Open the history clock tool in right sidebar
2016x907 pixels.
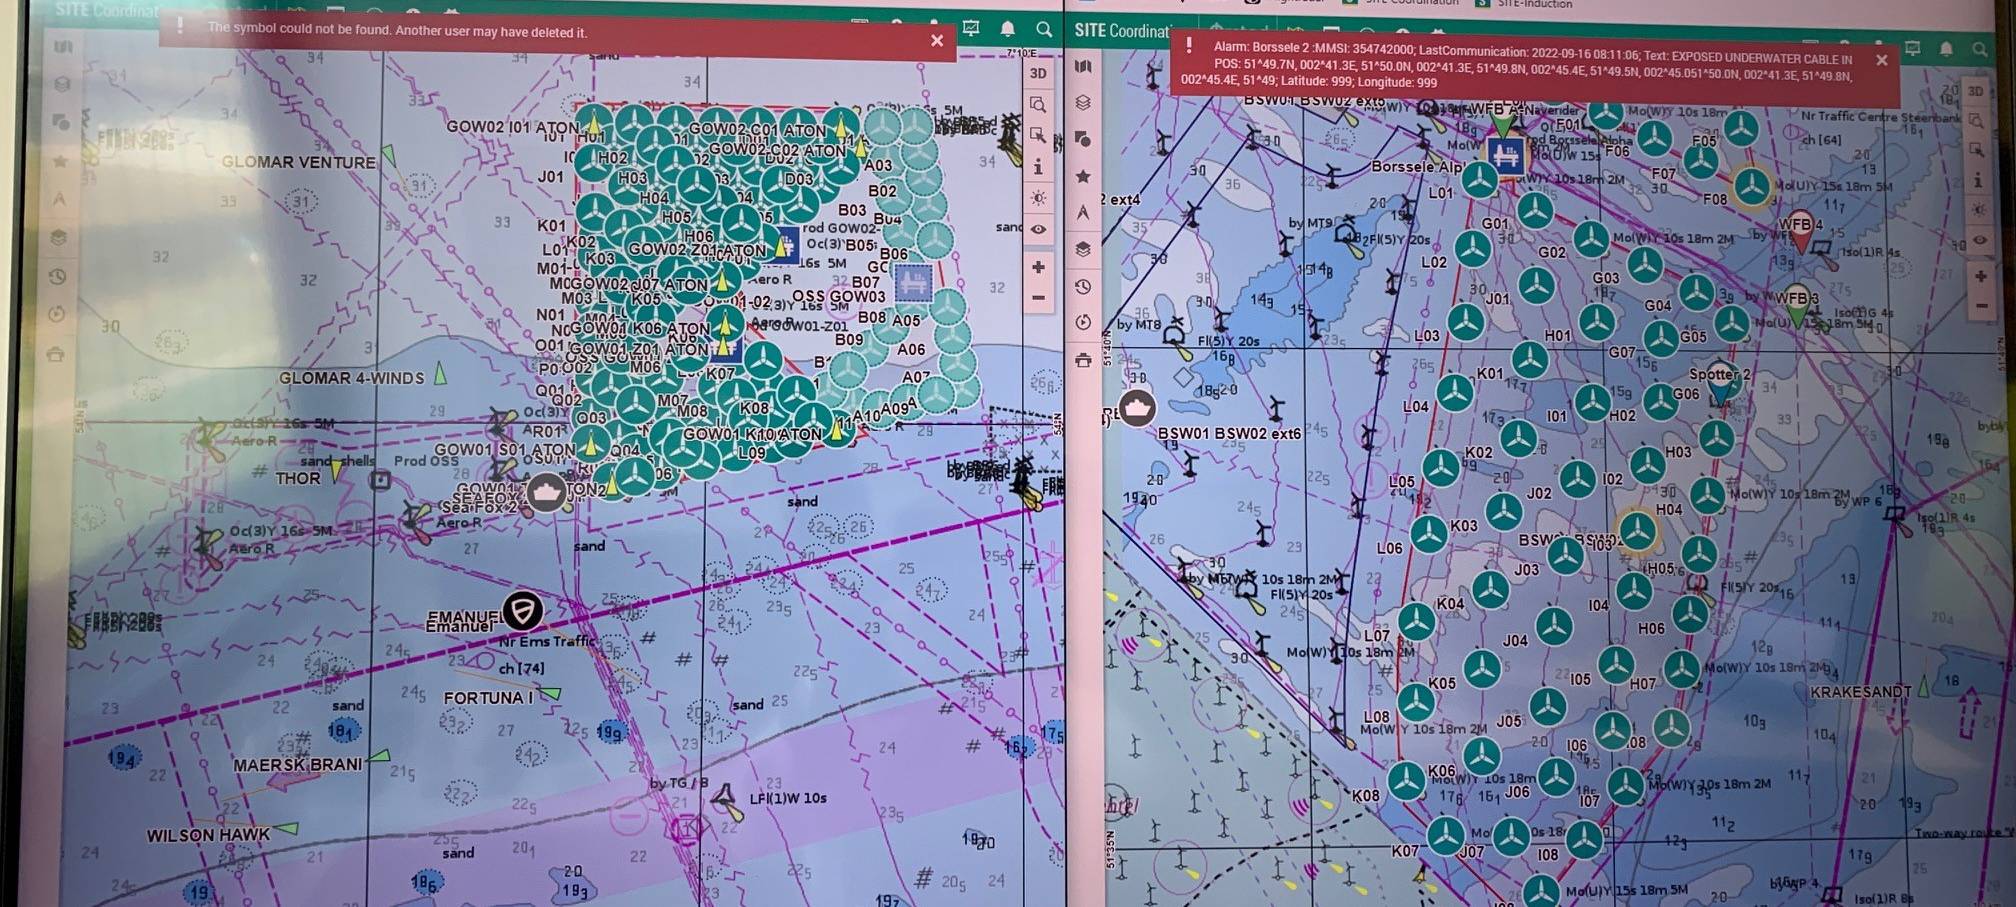pyautogui.click(x=1082, y=287)
